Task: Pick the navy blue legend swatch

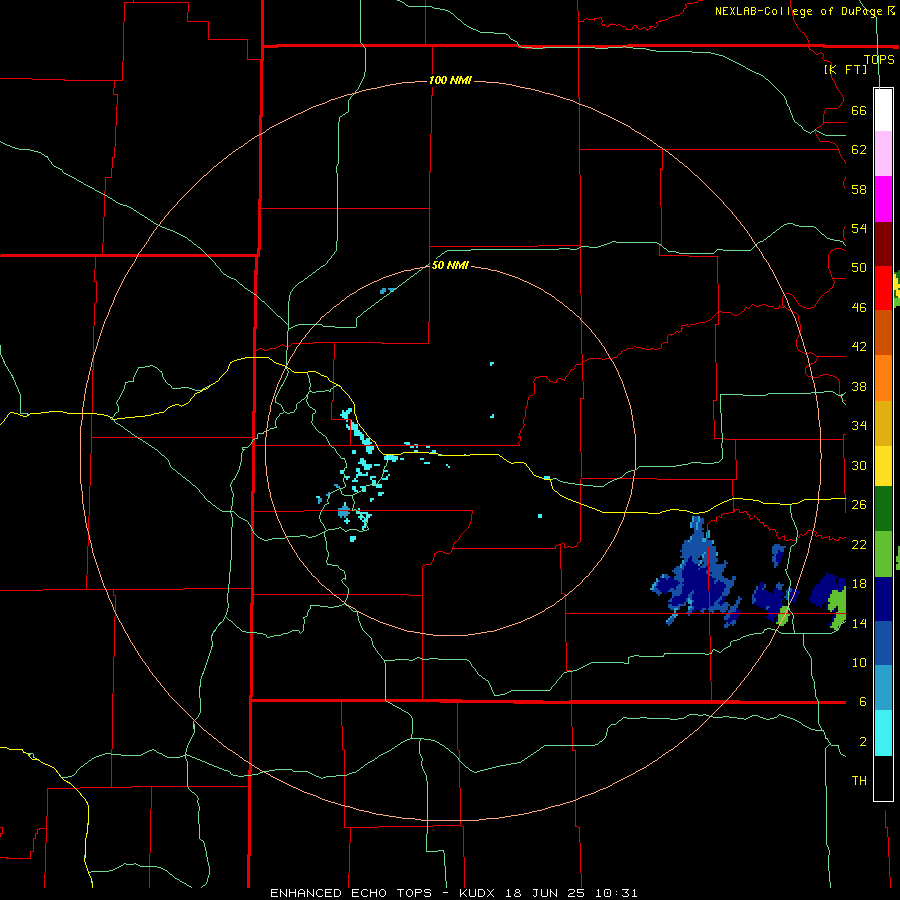Action: pos(883,599)
